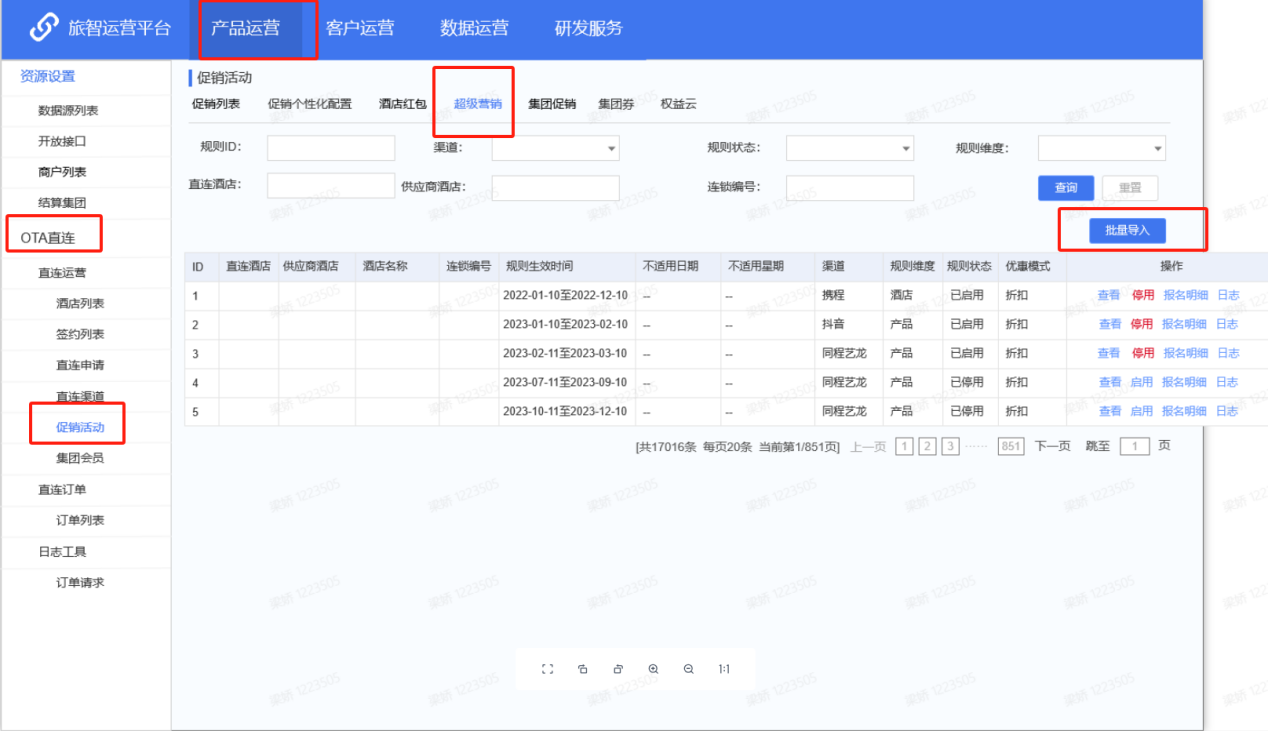
Task: Open 日志 for rule ID 3
Action: tap(1227, 353)
